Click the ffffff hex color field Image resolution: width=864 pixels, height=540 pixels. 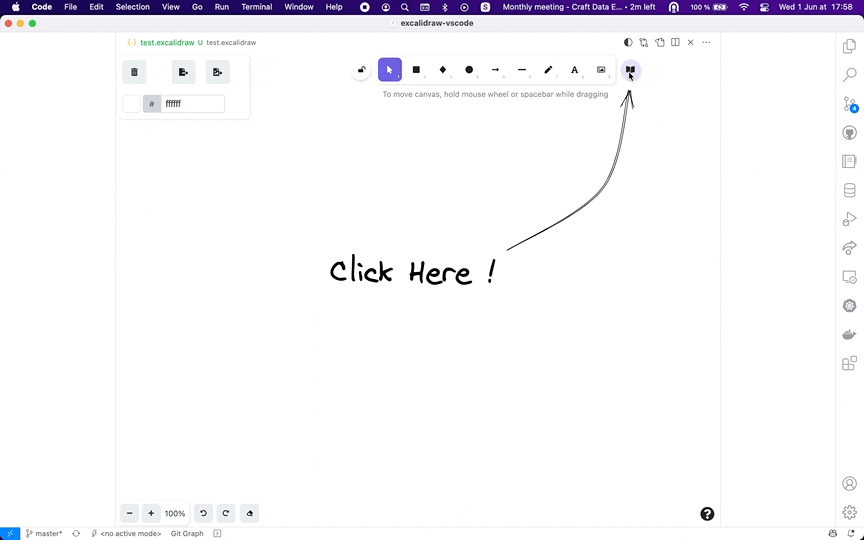[192, 104]
